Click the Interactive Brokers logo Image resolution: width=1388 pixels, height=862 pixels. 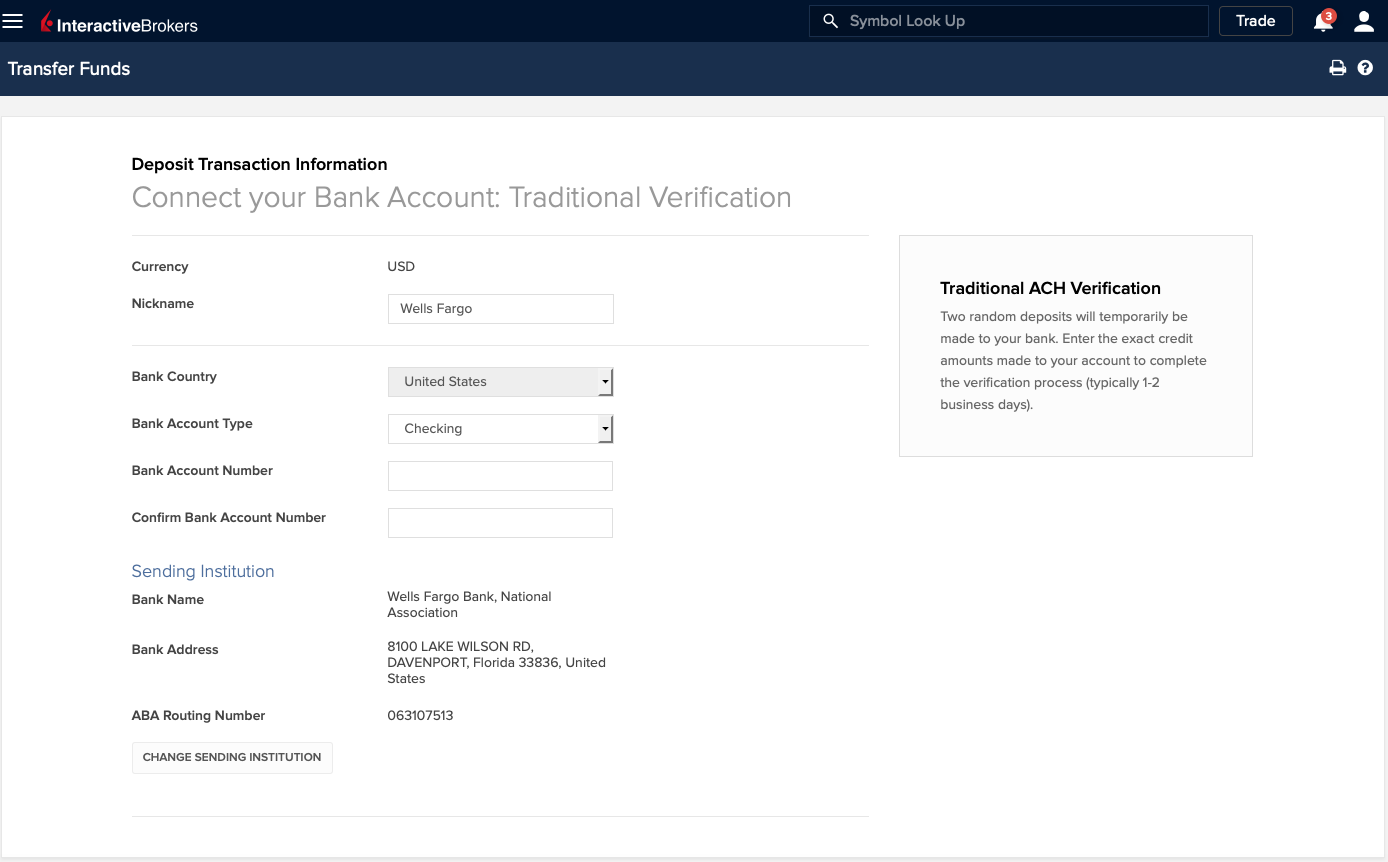(119, 22)
